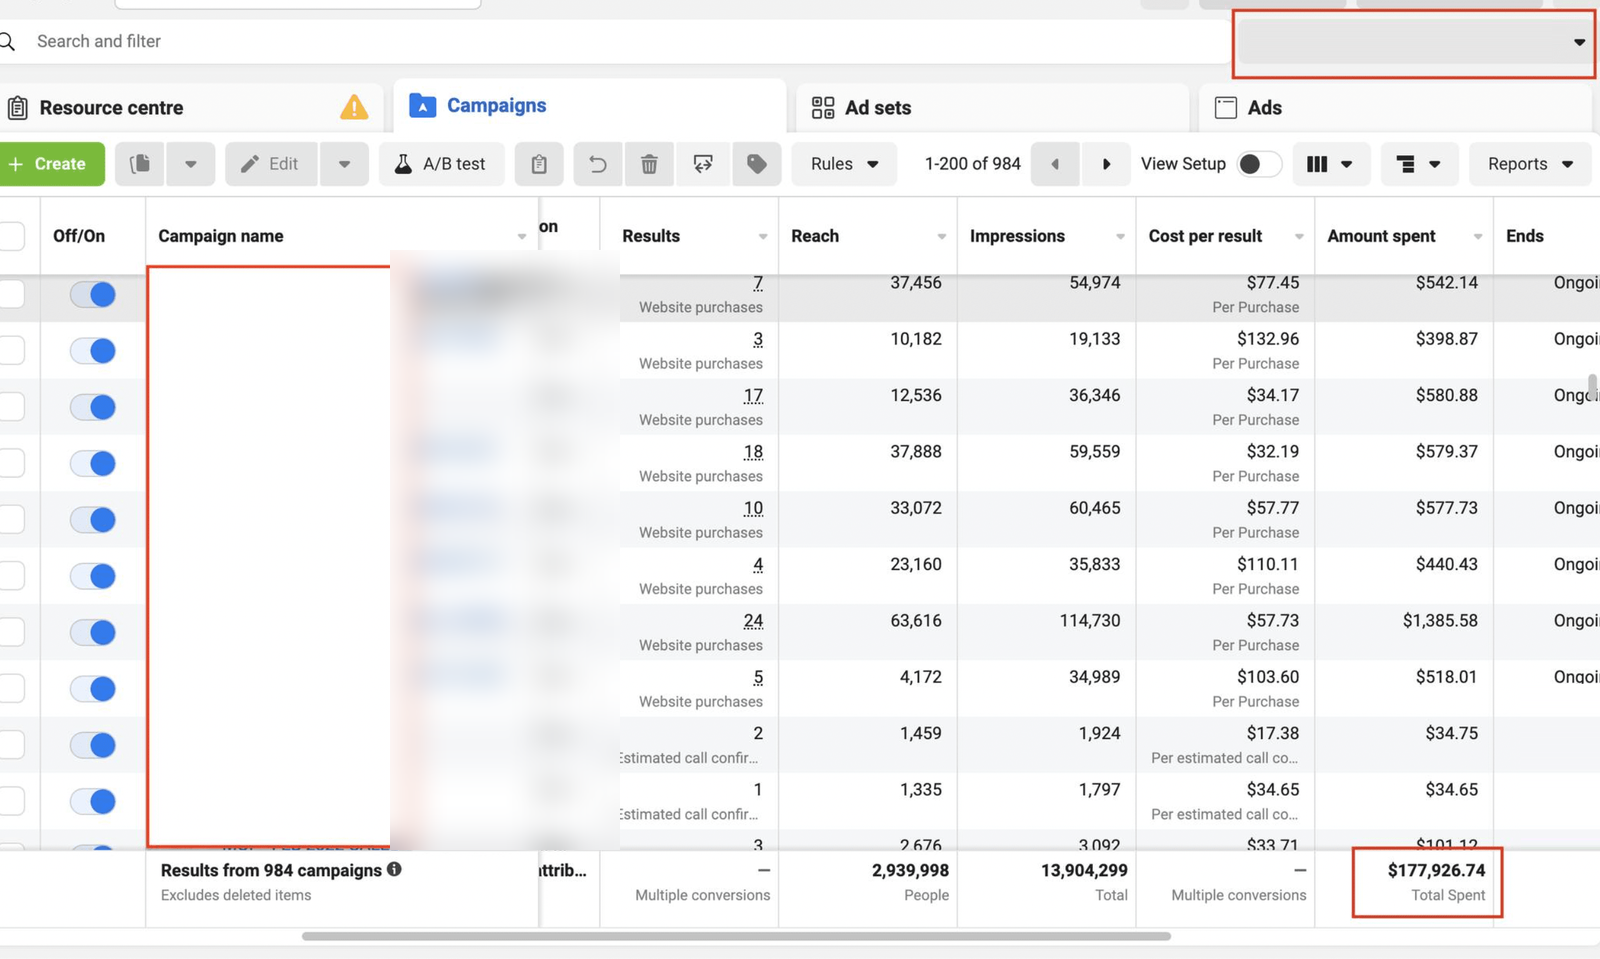Open the date range dropdown at top right
Screen dimensions: 1600x959
[1414, 42]
